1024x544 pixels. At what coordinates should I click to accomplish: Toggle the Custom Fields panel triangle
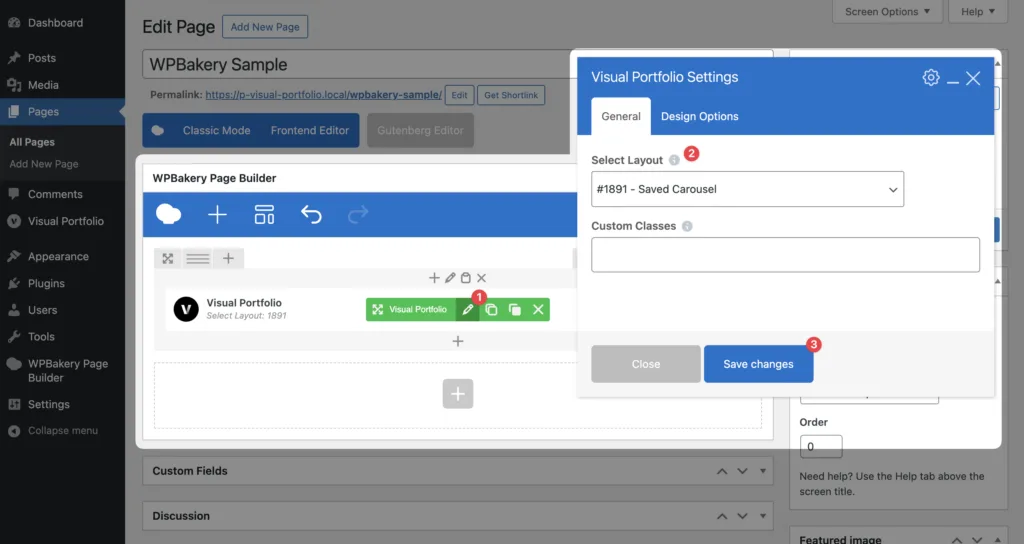762,471
